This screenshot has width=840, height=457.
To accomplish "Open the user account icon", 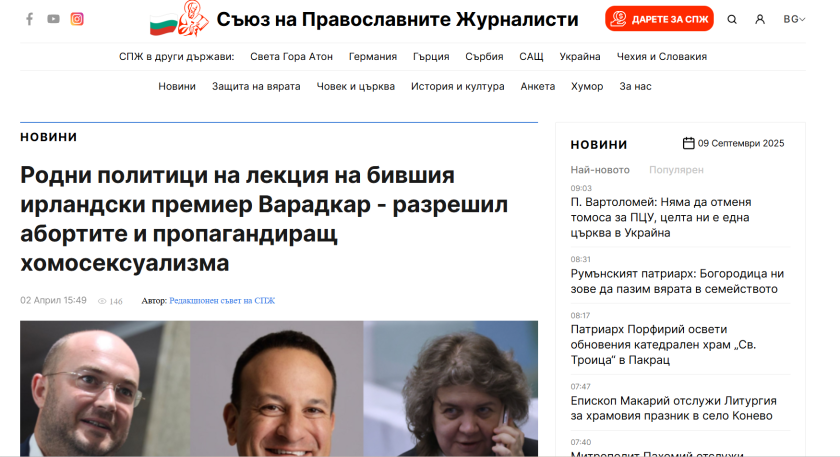I will pyautogui.click(x=760, y=19).
